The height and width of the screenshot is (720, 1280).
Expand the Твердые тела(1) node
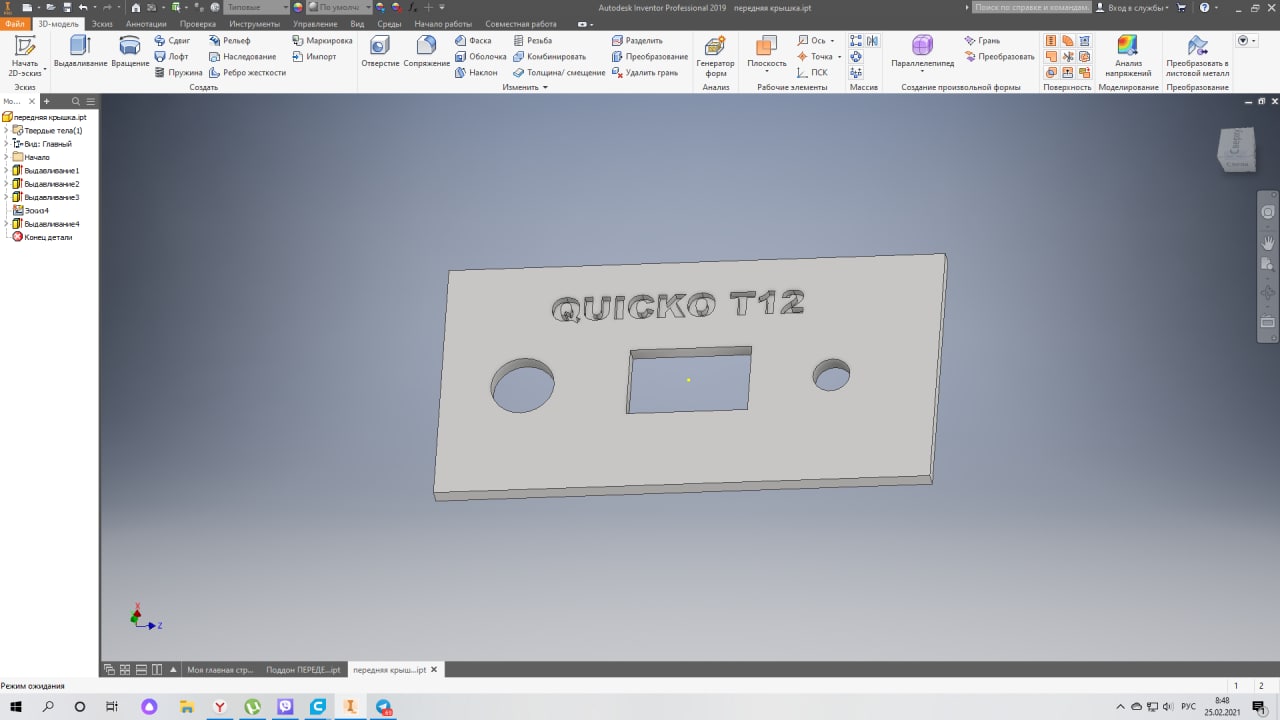pyautogui.click(x=6, y=130)
